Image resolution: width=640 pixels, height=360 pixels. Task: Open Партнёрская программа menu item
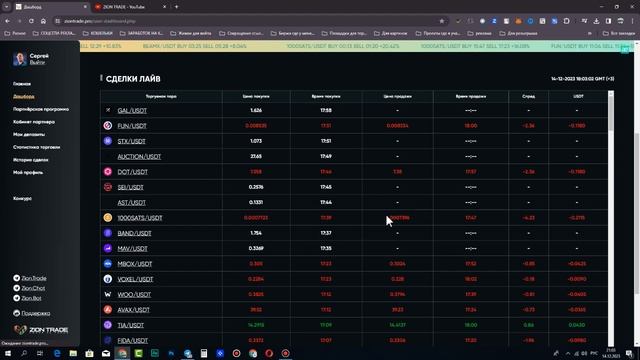point(41,109)
